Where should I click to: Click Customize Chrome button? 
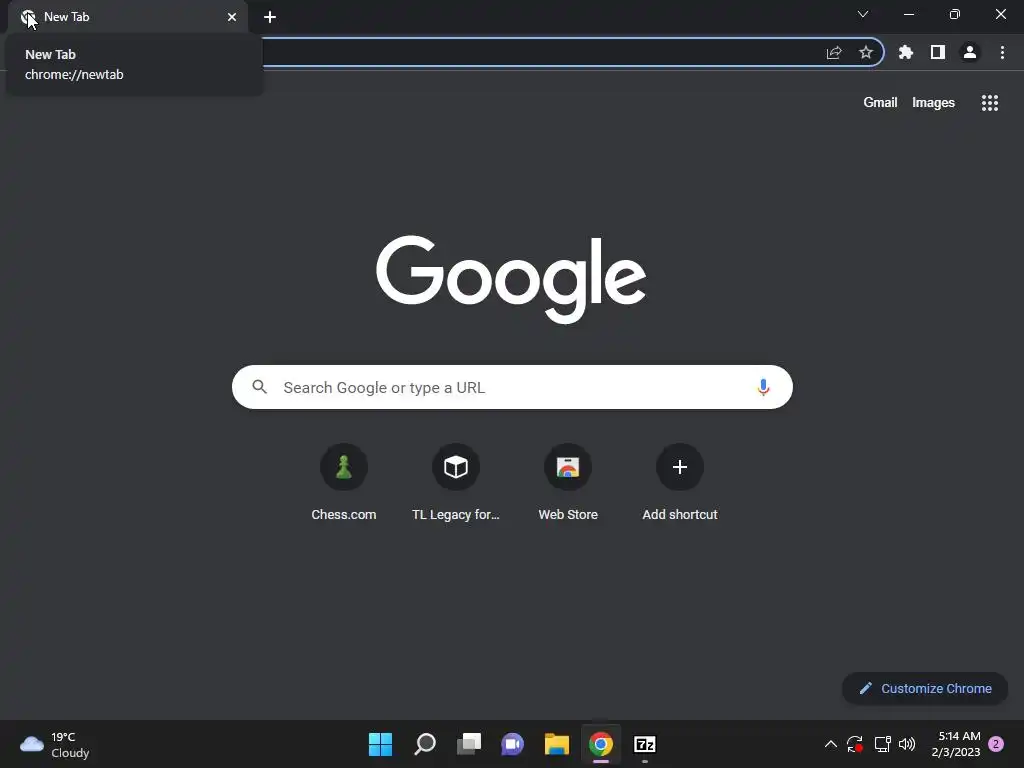tap(925, 688)
